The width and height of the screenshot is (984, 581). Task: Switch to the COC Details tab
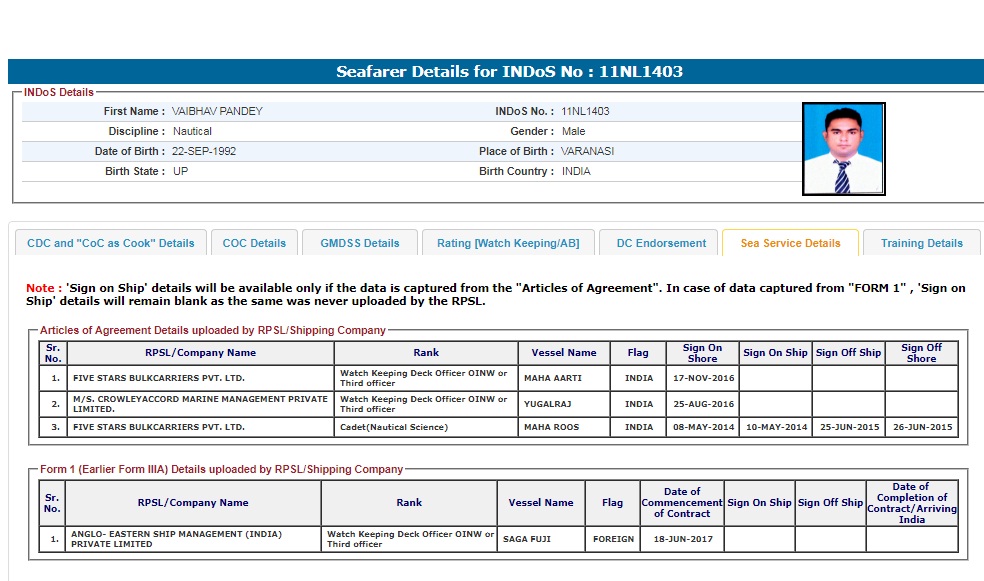[x=254, y=243]
